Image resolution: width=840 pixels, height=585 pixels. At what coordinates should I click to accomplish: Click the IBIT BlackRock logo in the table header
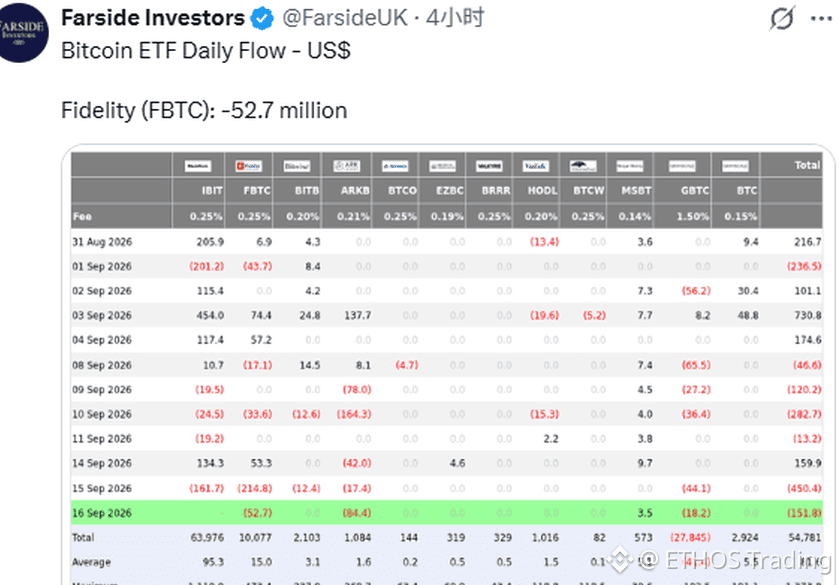(198, 166)
